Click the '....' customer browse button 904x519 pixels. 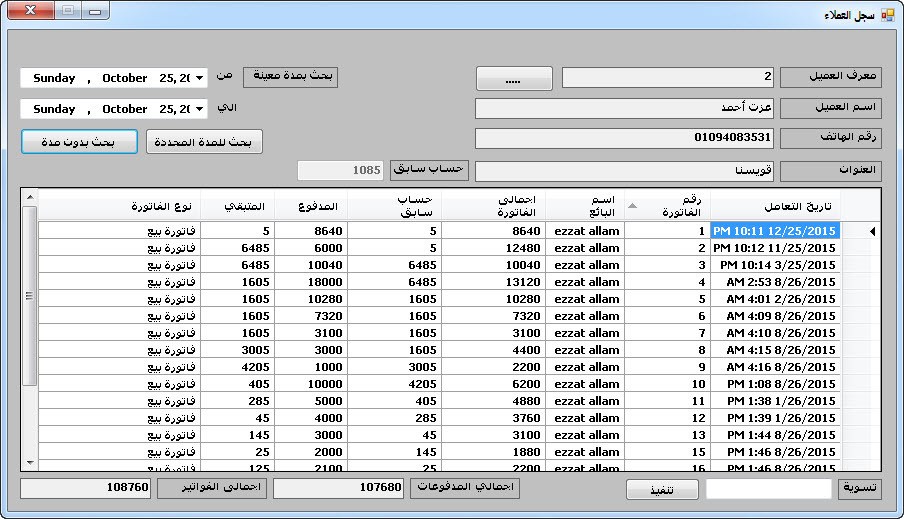click(513, 78)
